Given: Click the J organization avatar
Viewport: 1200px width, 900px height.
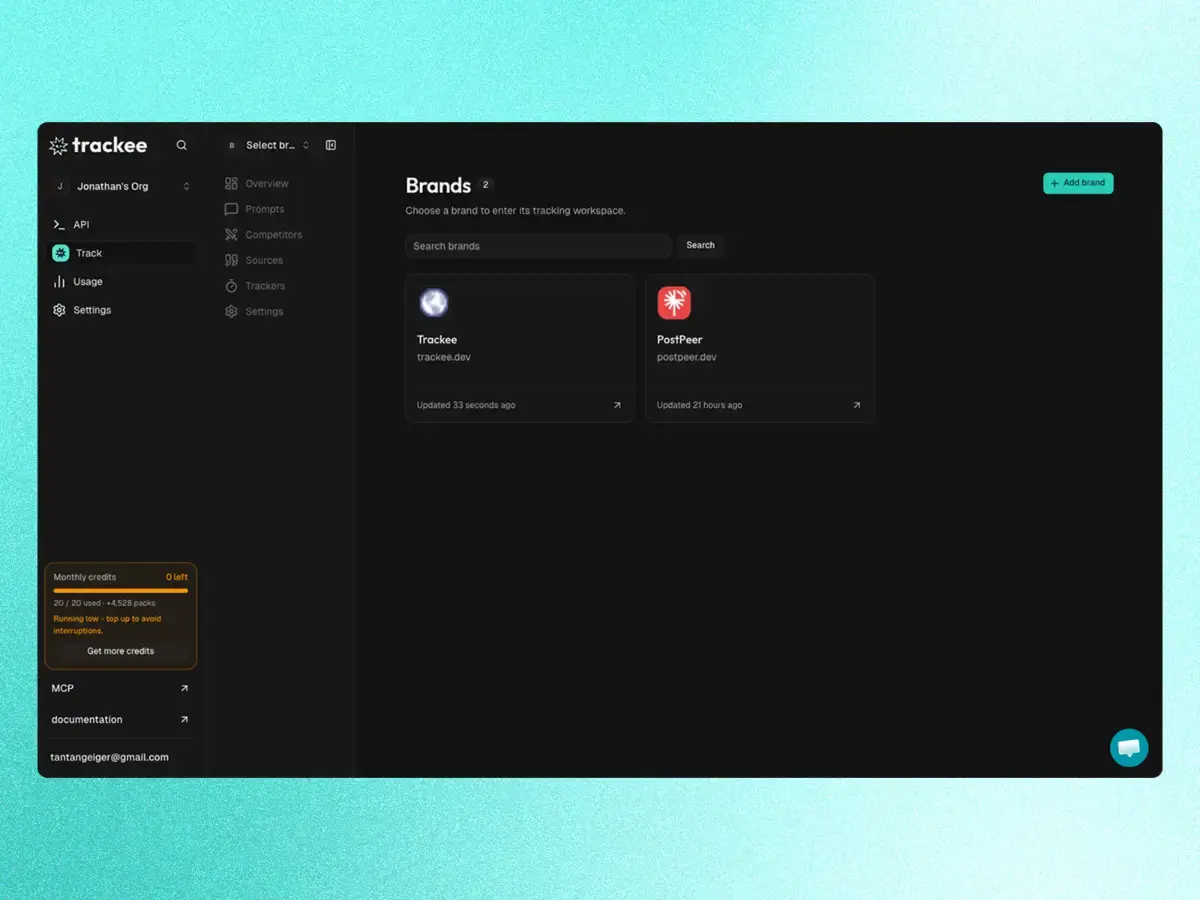Looking at the screenshot, I should tap(60, 186).
